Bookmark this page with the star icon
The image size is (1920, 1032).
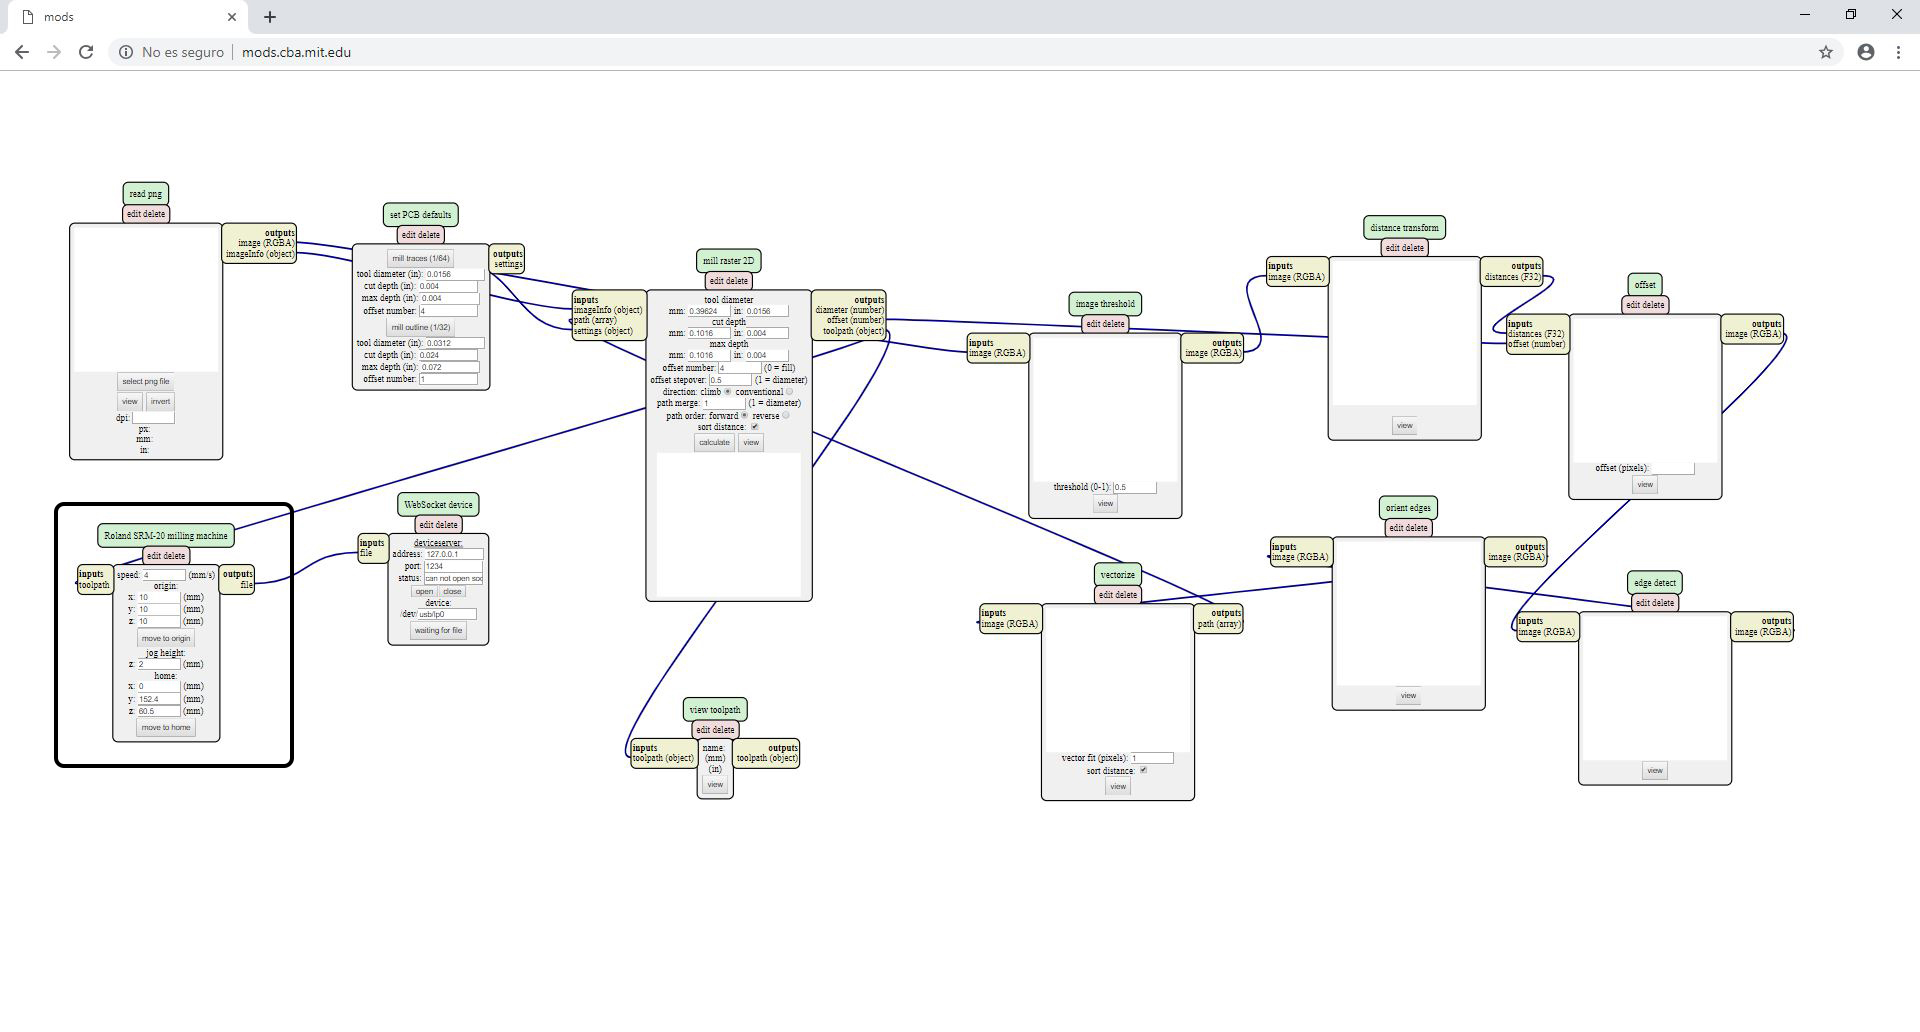(1825, 52)
